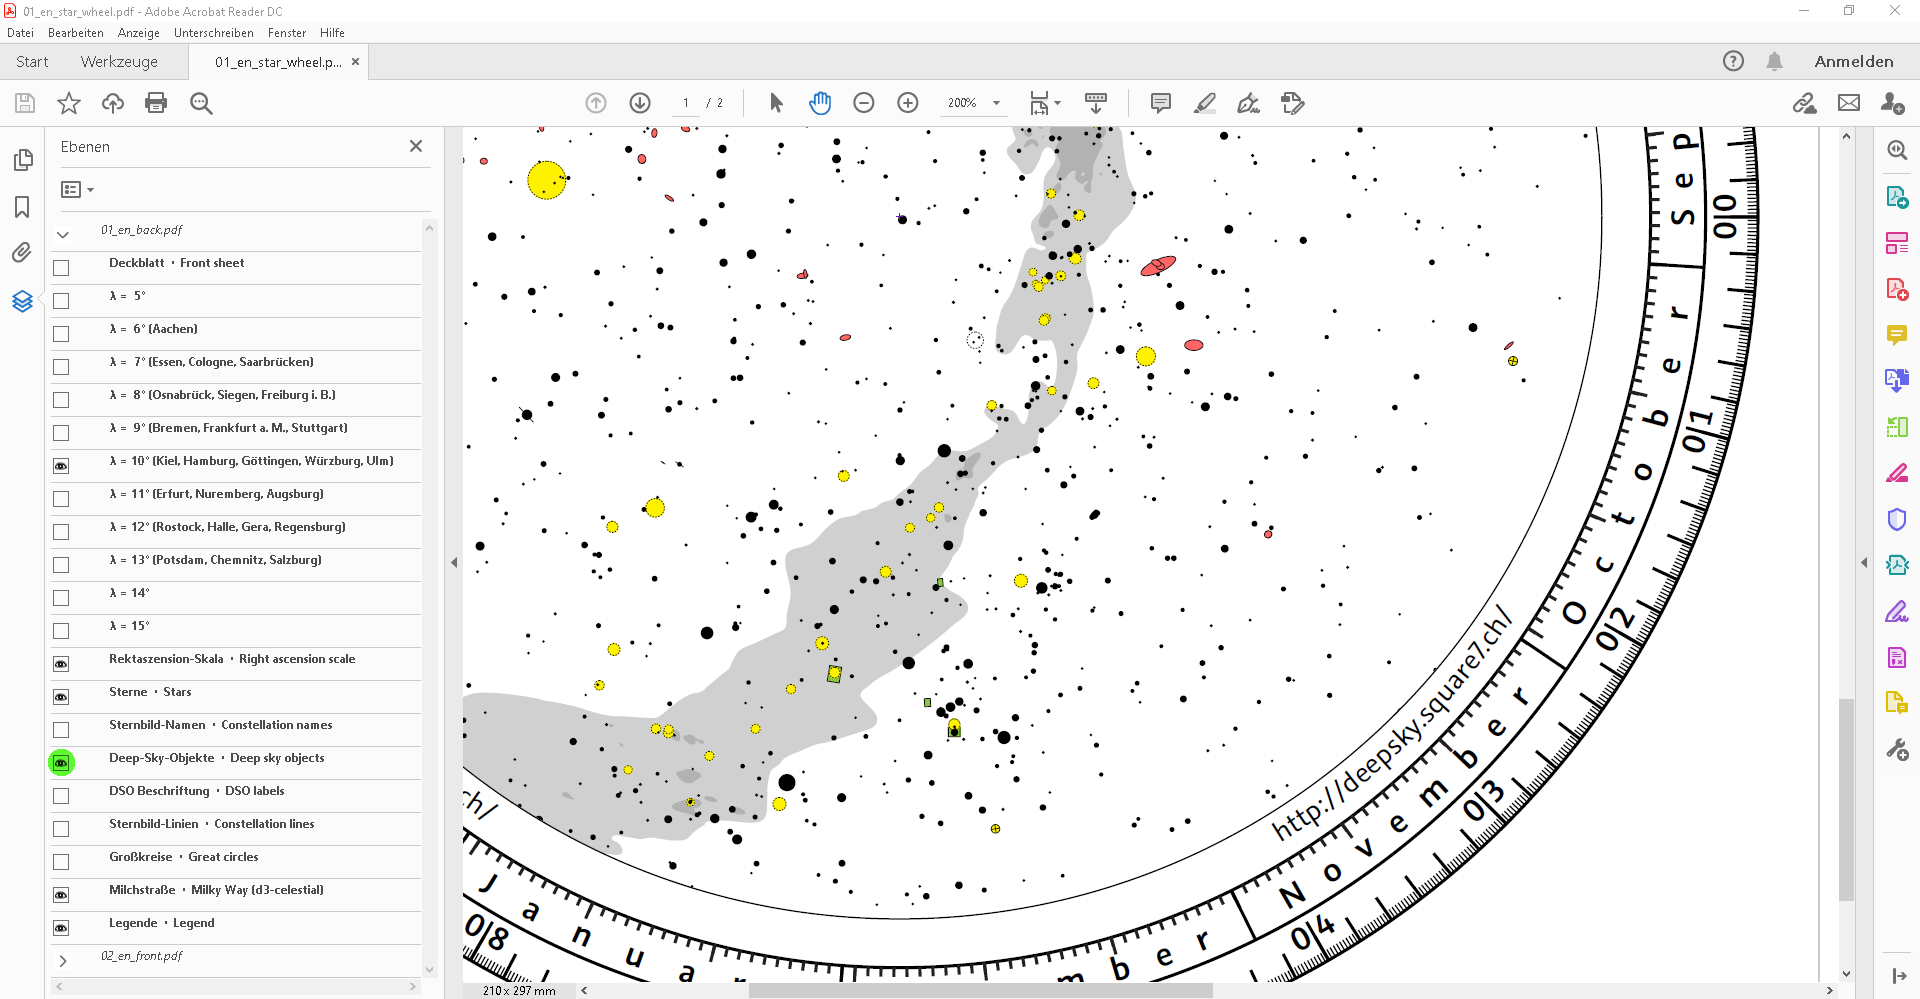
Task: Click the read mode scroll icon
Action: (1096, 103)
